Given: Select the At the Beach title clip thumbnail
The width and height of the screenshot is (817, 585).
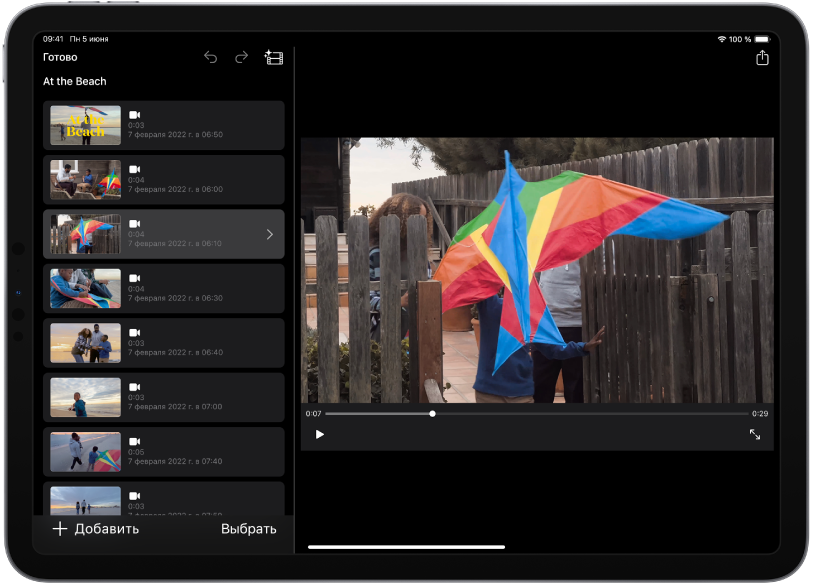Looking at the screenshot, I should [x=85, y=126].
